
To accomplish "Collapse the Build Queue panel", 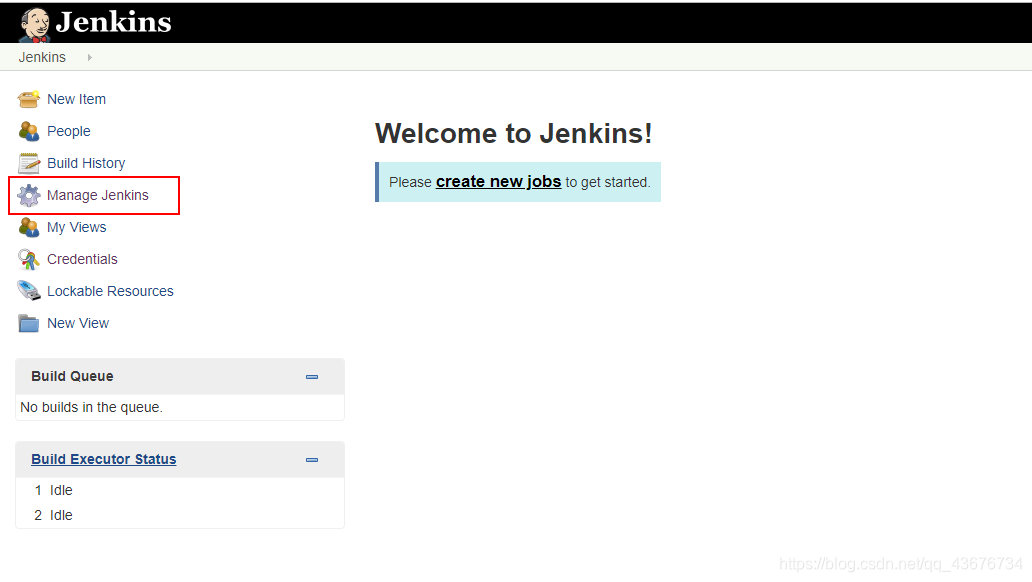I will (x=312, y=377).
